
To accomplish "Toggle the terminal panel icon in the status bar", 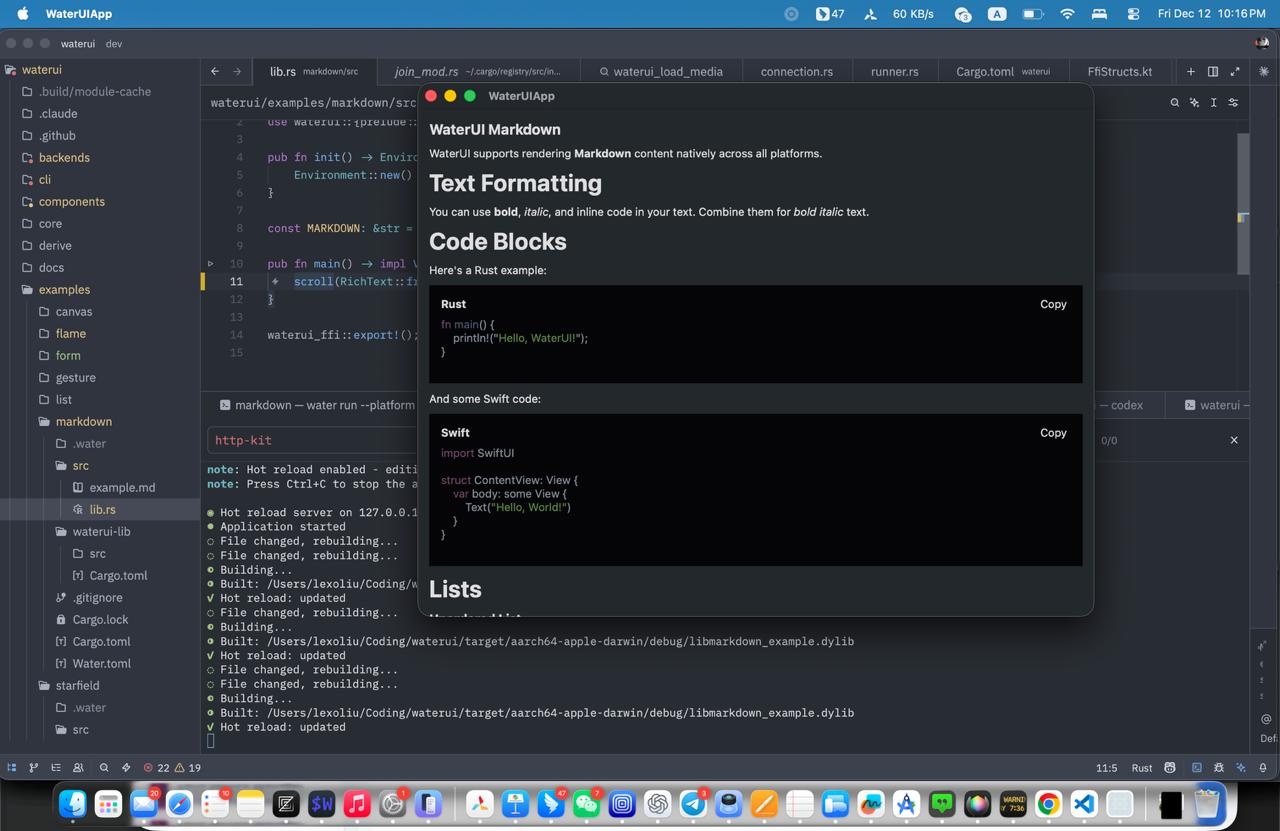I will click(1197, 768).
